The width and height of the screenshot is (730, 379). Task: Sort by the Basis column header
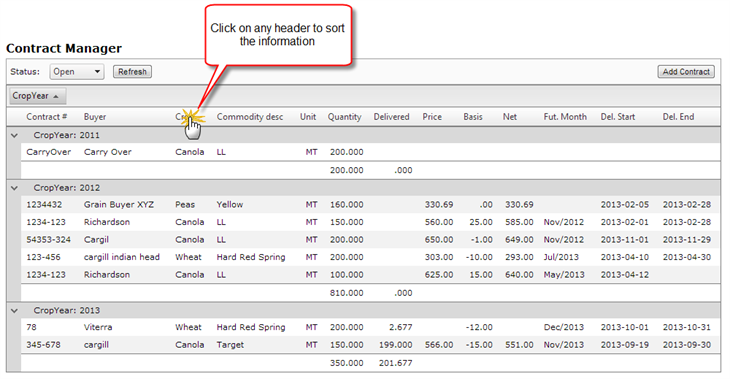click(x=473, y=117)
